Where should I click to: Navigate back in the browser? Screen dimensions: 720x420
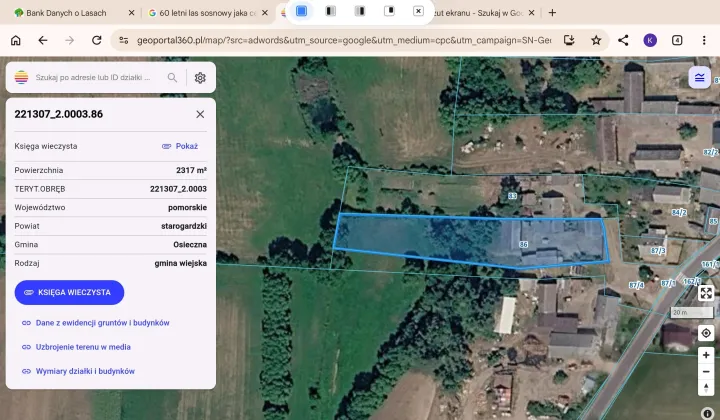coord(43,40)
